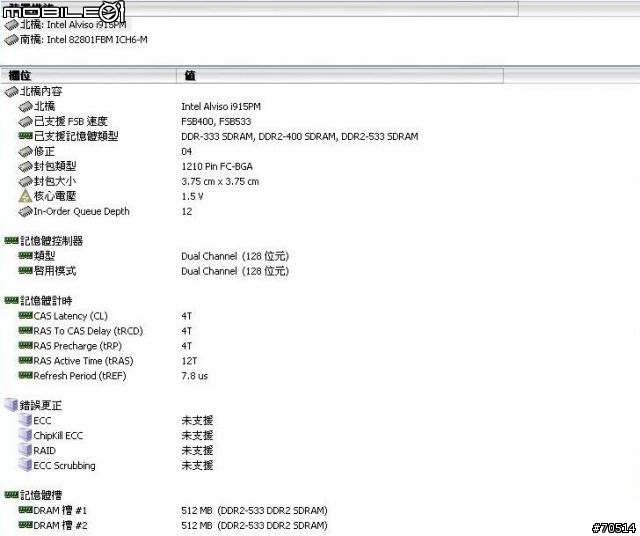This screenshot has height=536, width=640.
Task: Click the 記憶體槽 group label
Action: click(x=41, y=495)
